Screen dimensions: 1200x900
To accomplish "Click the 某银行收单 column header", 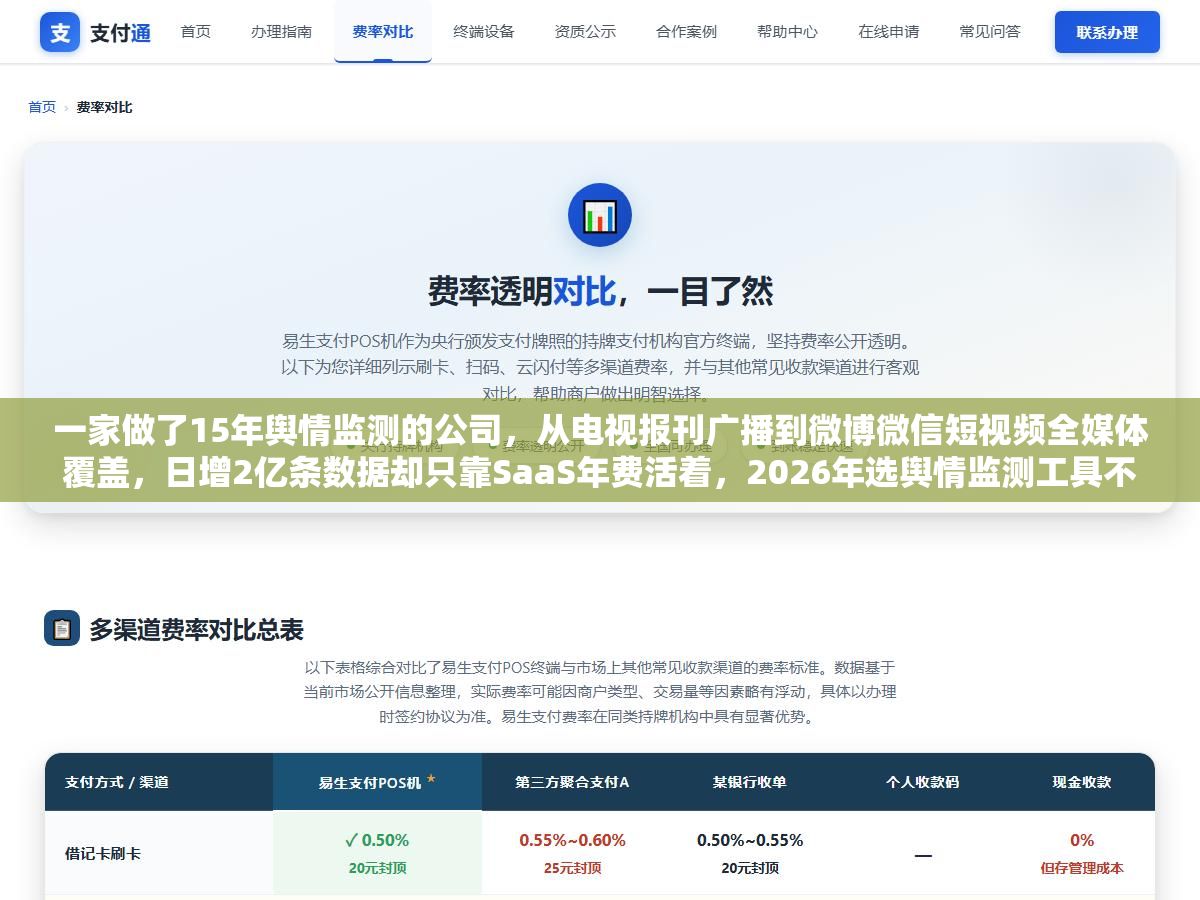I will pyautogui.click(x=750, y=782).
